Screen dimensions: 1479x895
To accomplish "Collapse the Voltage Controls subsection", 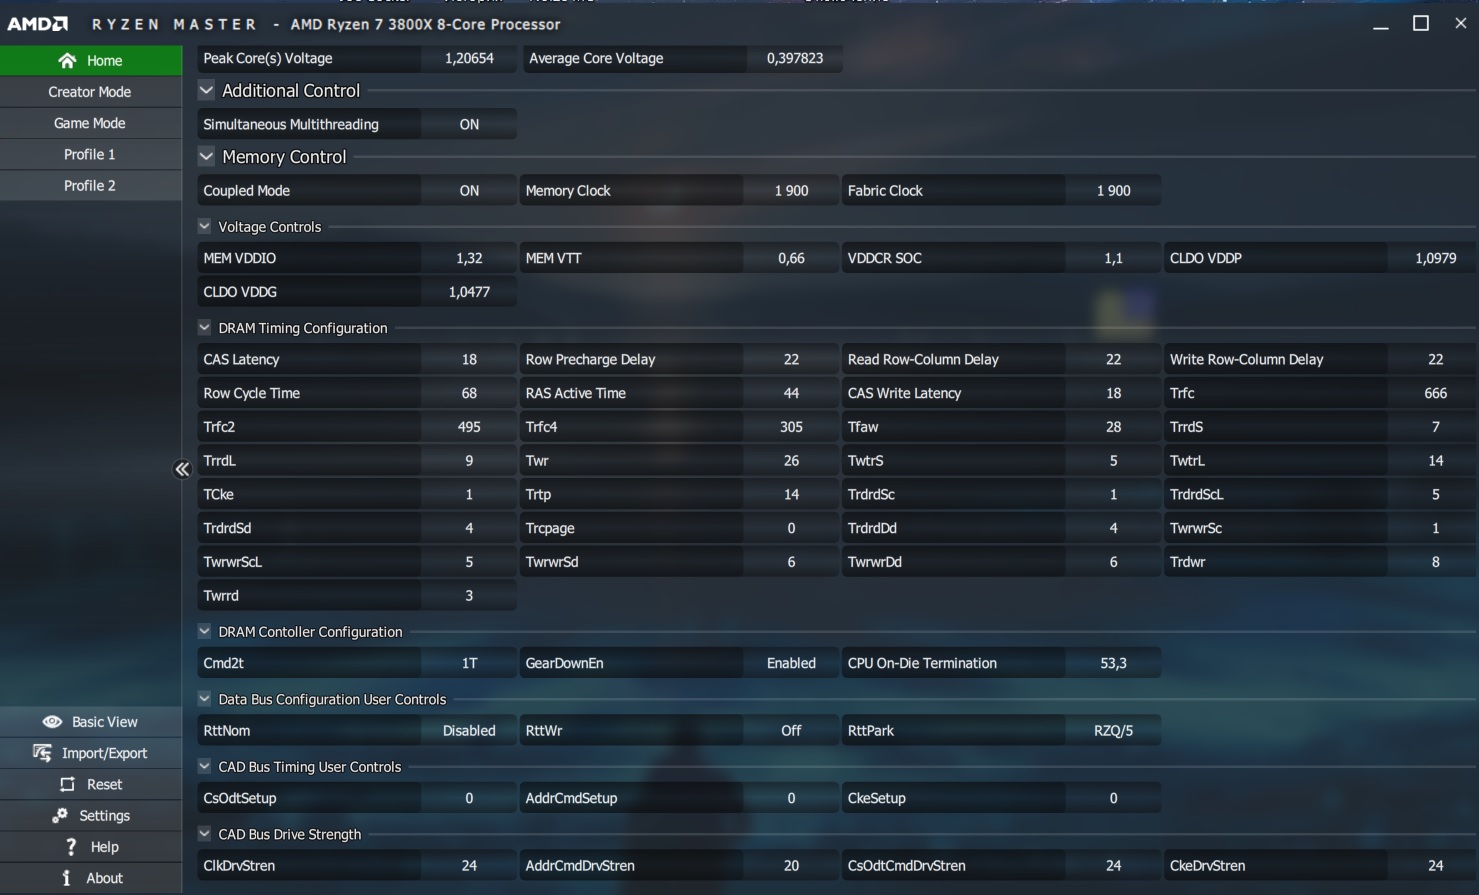I will [x=204, y=226].
